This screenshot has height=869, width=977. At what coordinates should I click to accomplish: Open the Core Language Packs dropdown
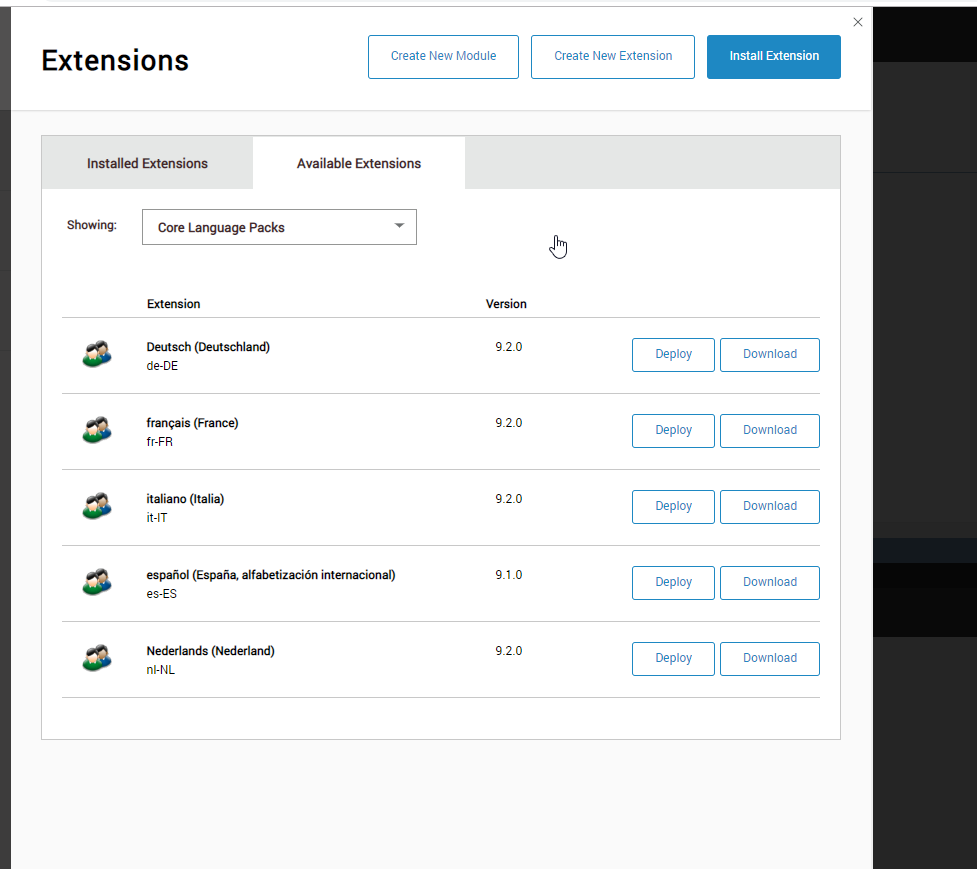(x=279, y=227)
